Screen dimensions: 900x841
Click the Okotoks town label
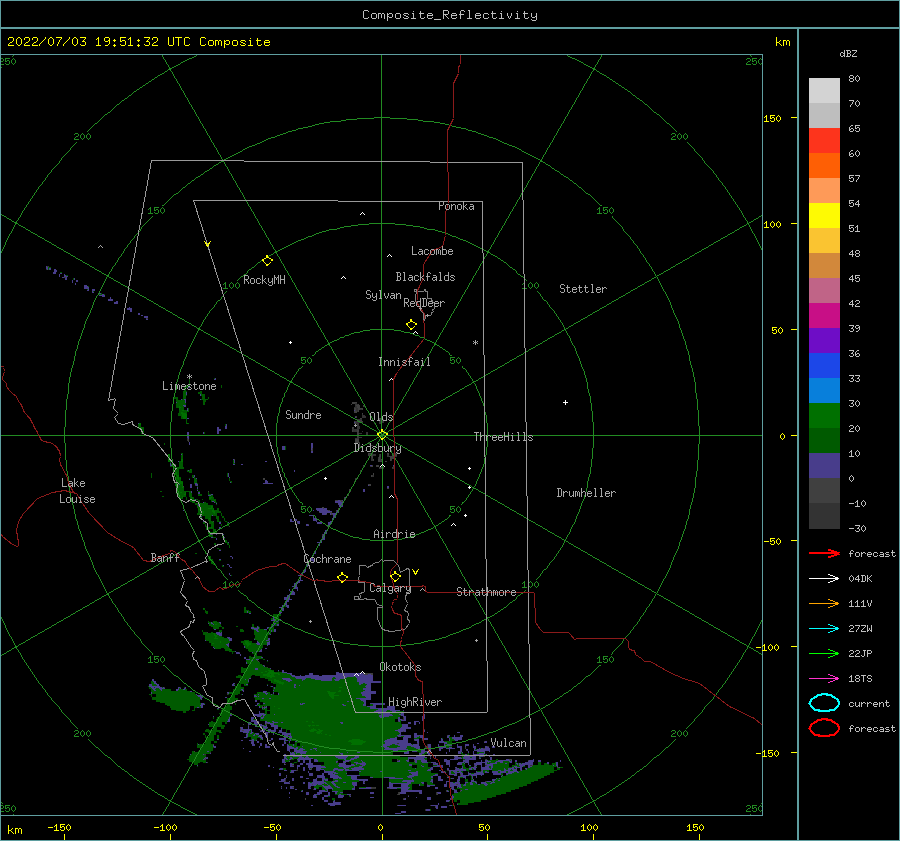pyautogui.click(x=400, y=667)
